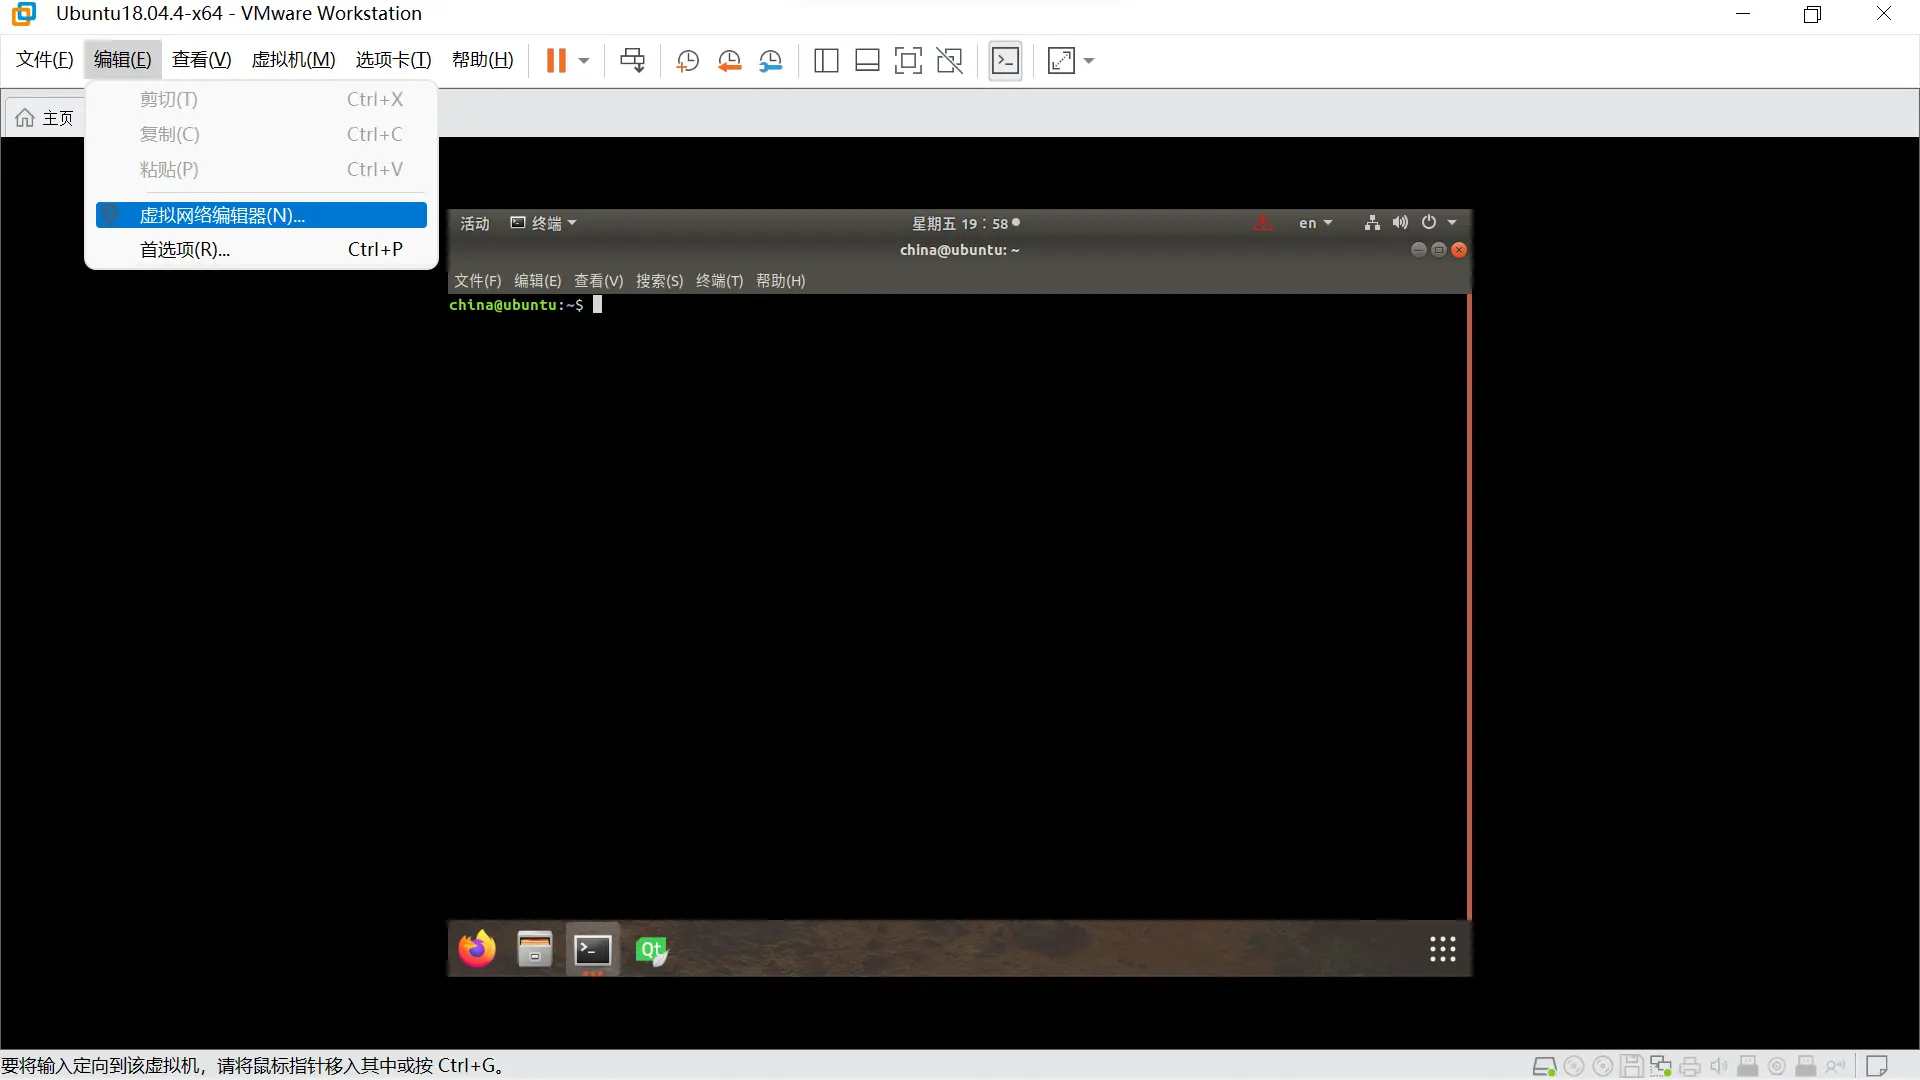The width and height of the screenshot is (1920, 1080).
Task: Open the terminal's 终端(T) menu
Action: [x=720, y=281]
